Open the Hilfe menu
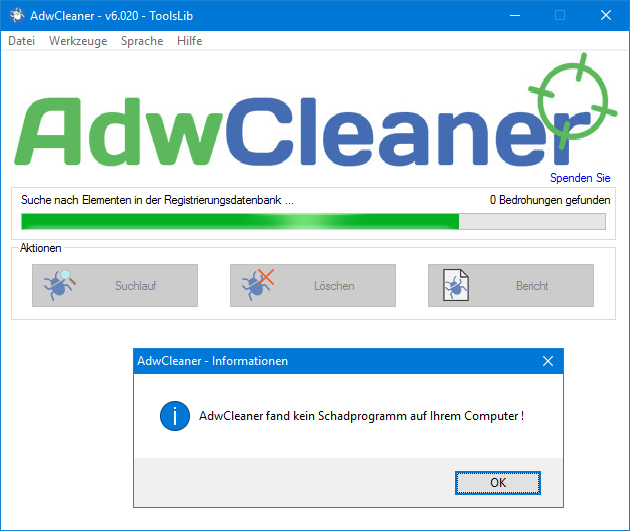This screenshot has height=531, width=630. coord(189,41)
